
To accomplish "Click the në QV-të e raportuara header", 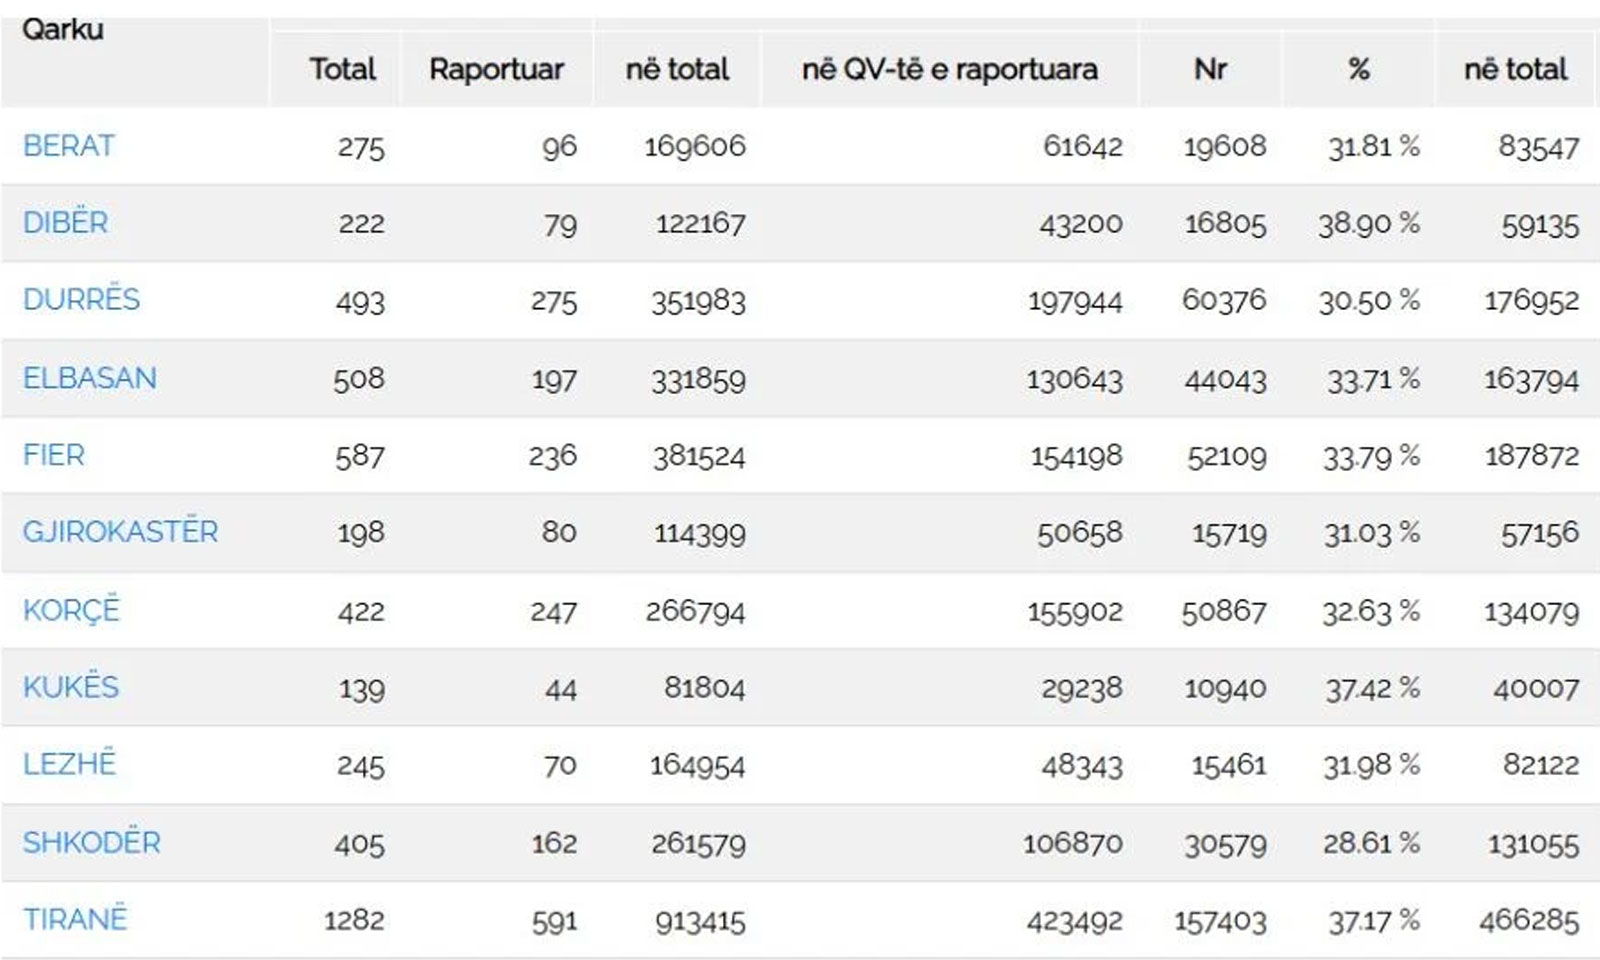I will [950, 69].
